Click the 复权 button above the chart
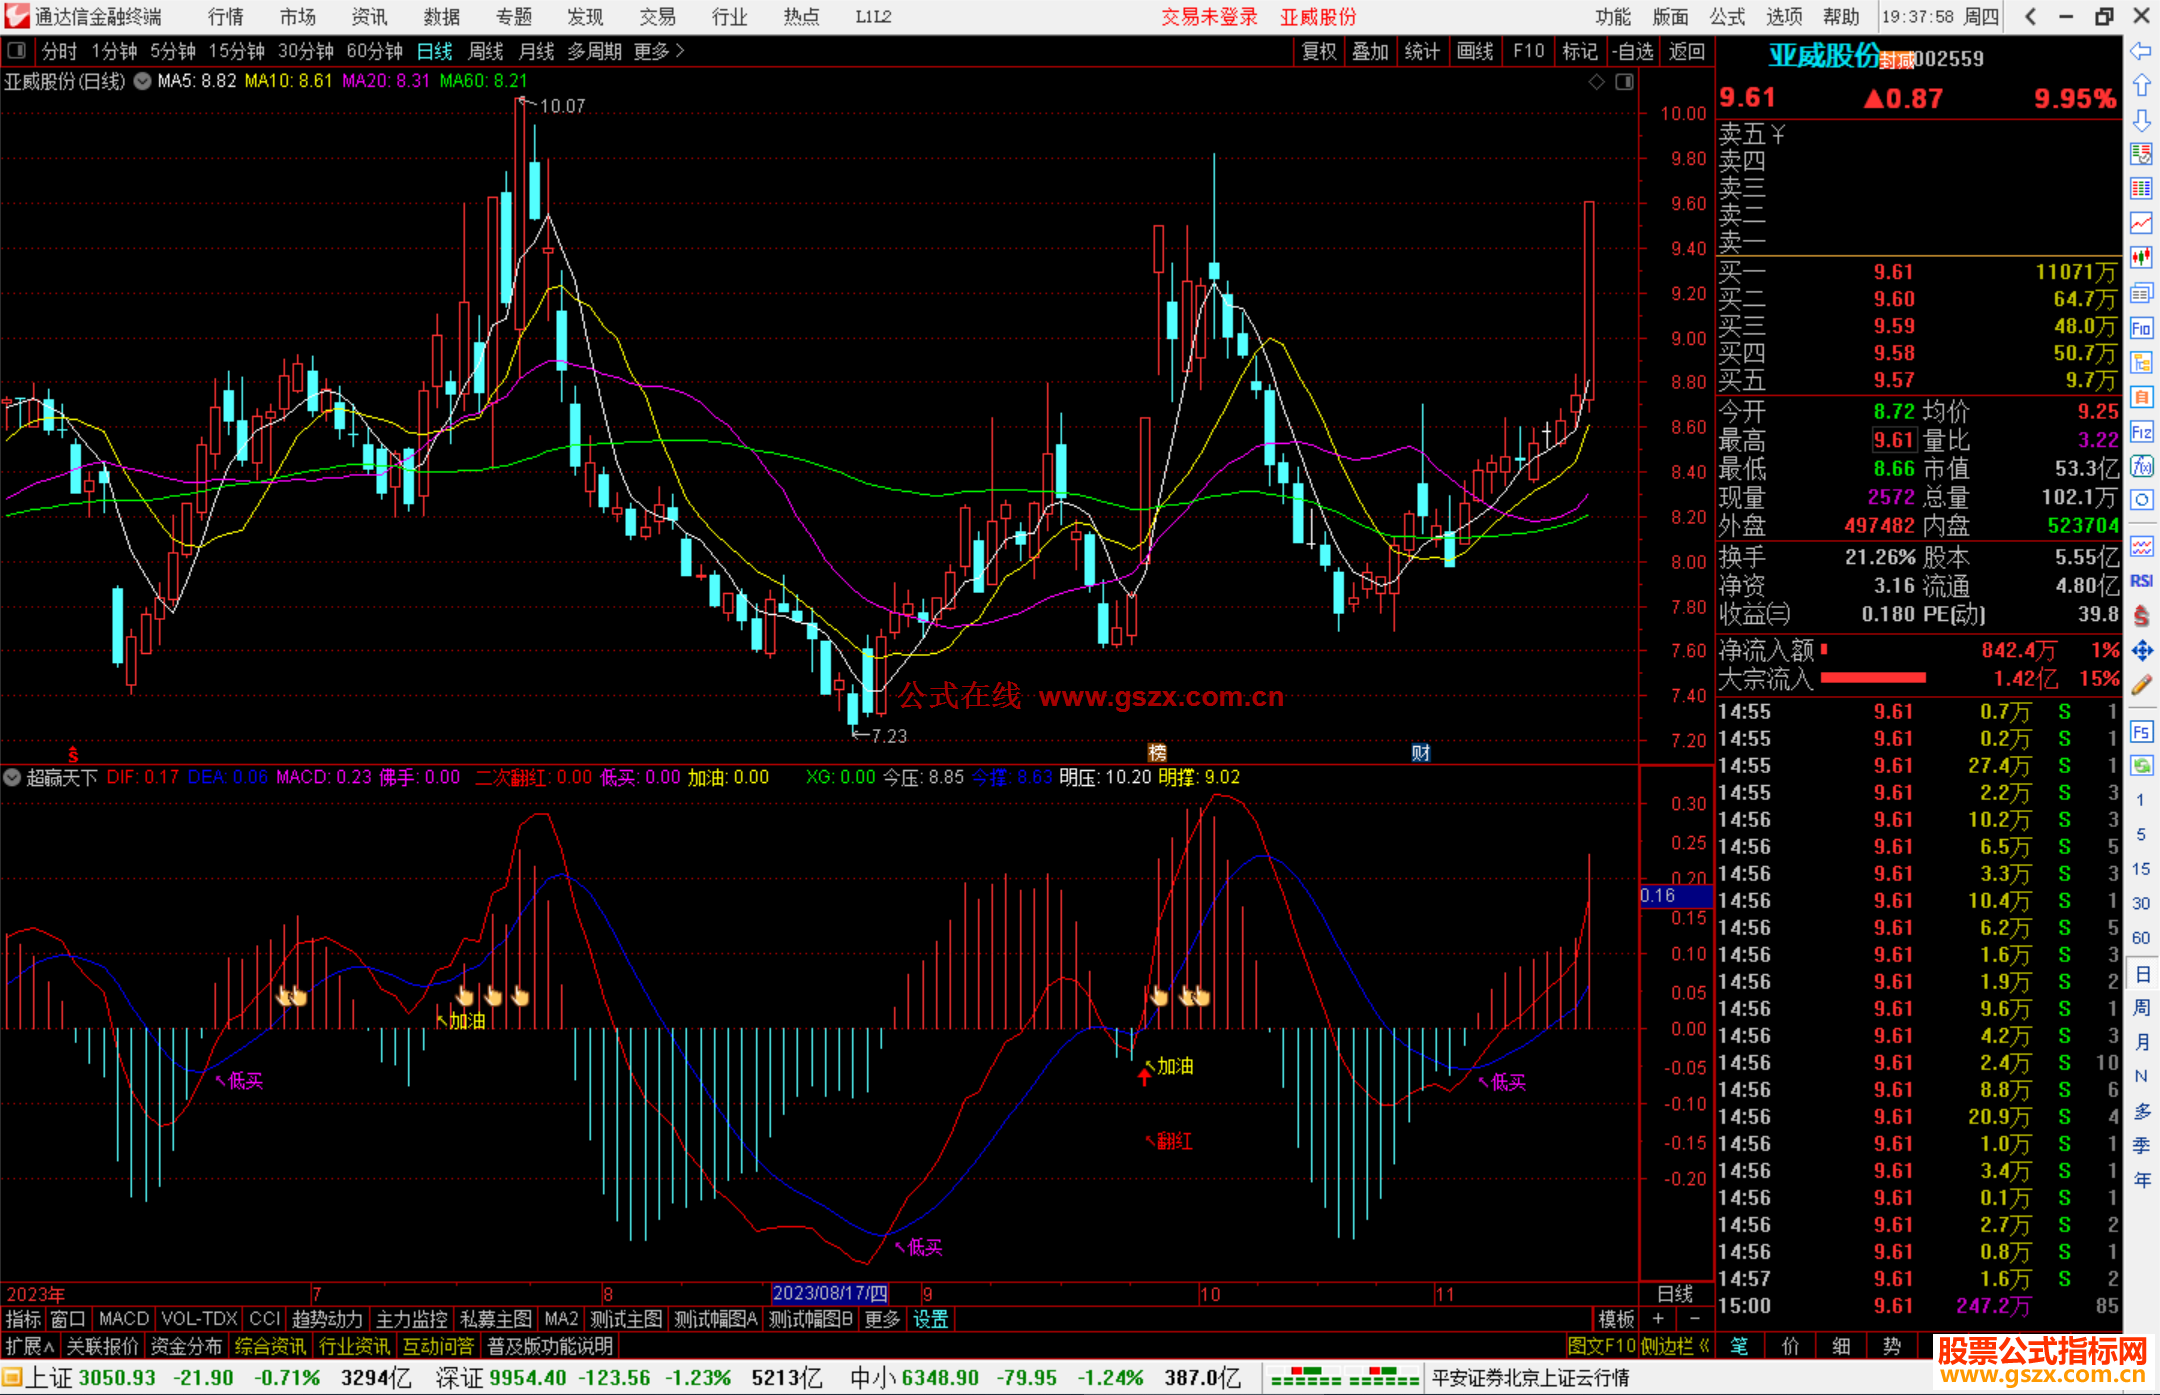The height and width of the screenshot is (1395, 2160). (x=1319, y=51)
